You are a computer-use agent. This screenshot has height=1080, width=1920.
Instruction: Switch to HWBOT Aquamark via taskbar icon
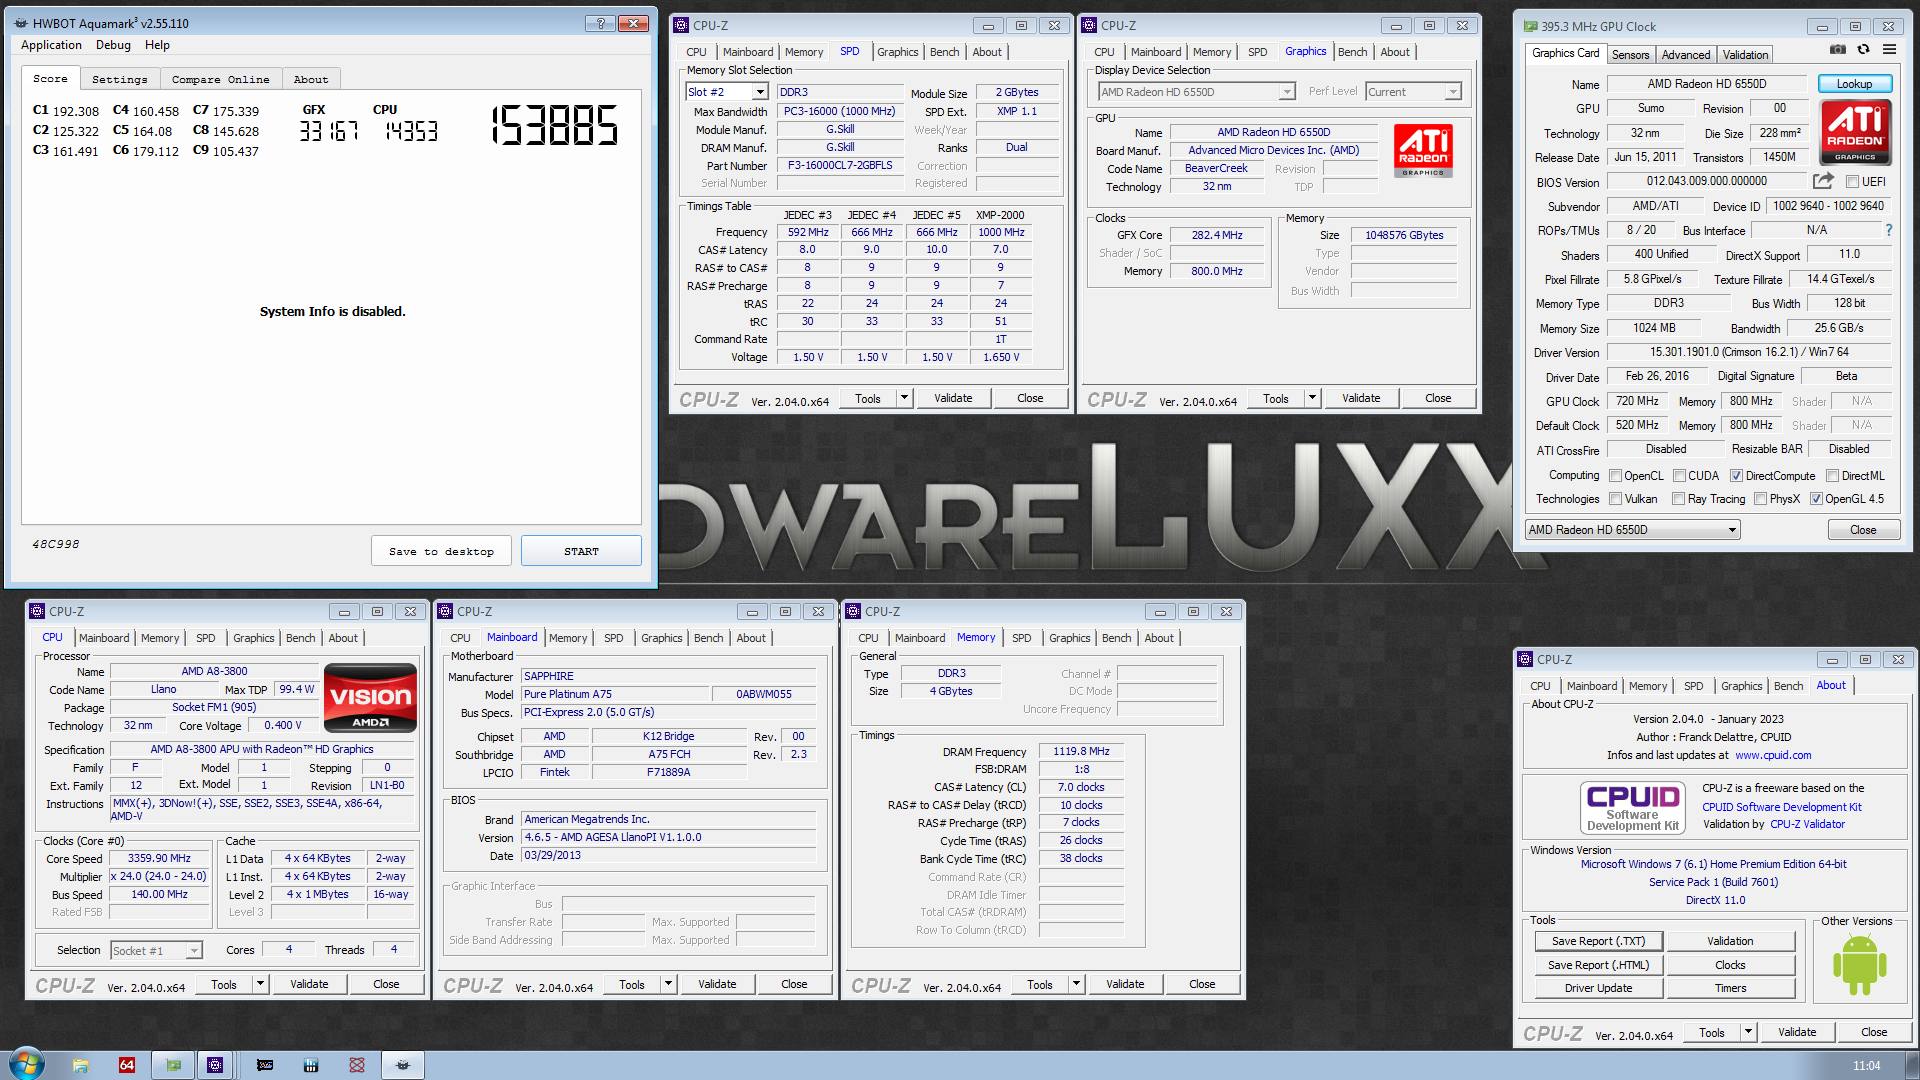pyautogui.click(x=403, y=1065)
